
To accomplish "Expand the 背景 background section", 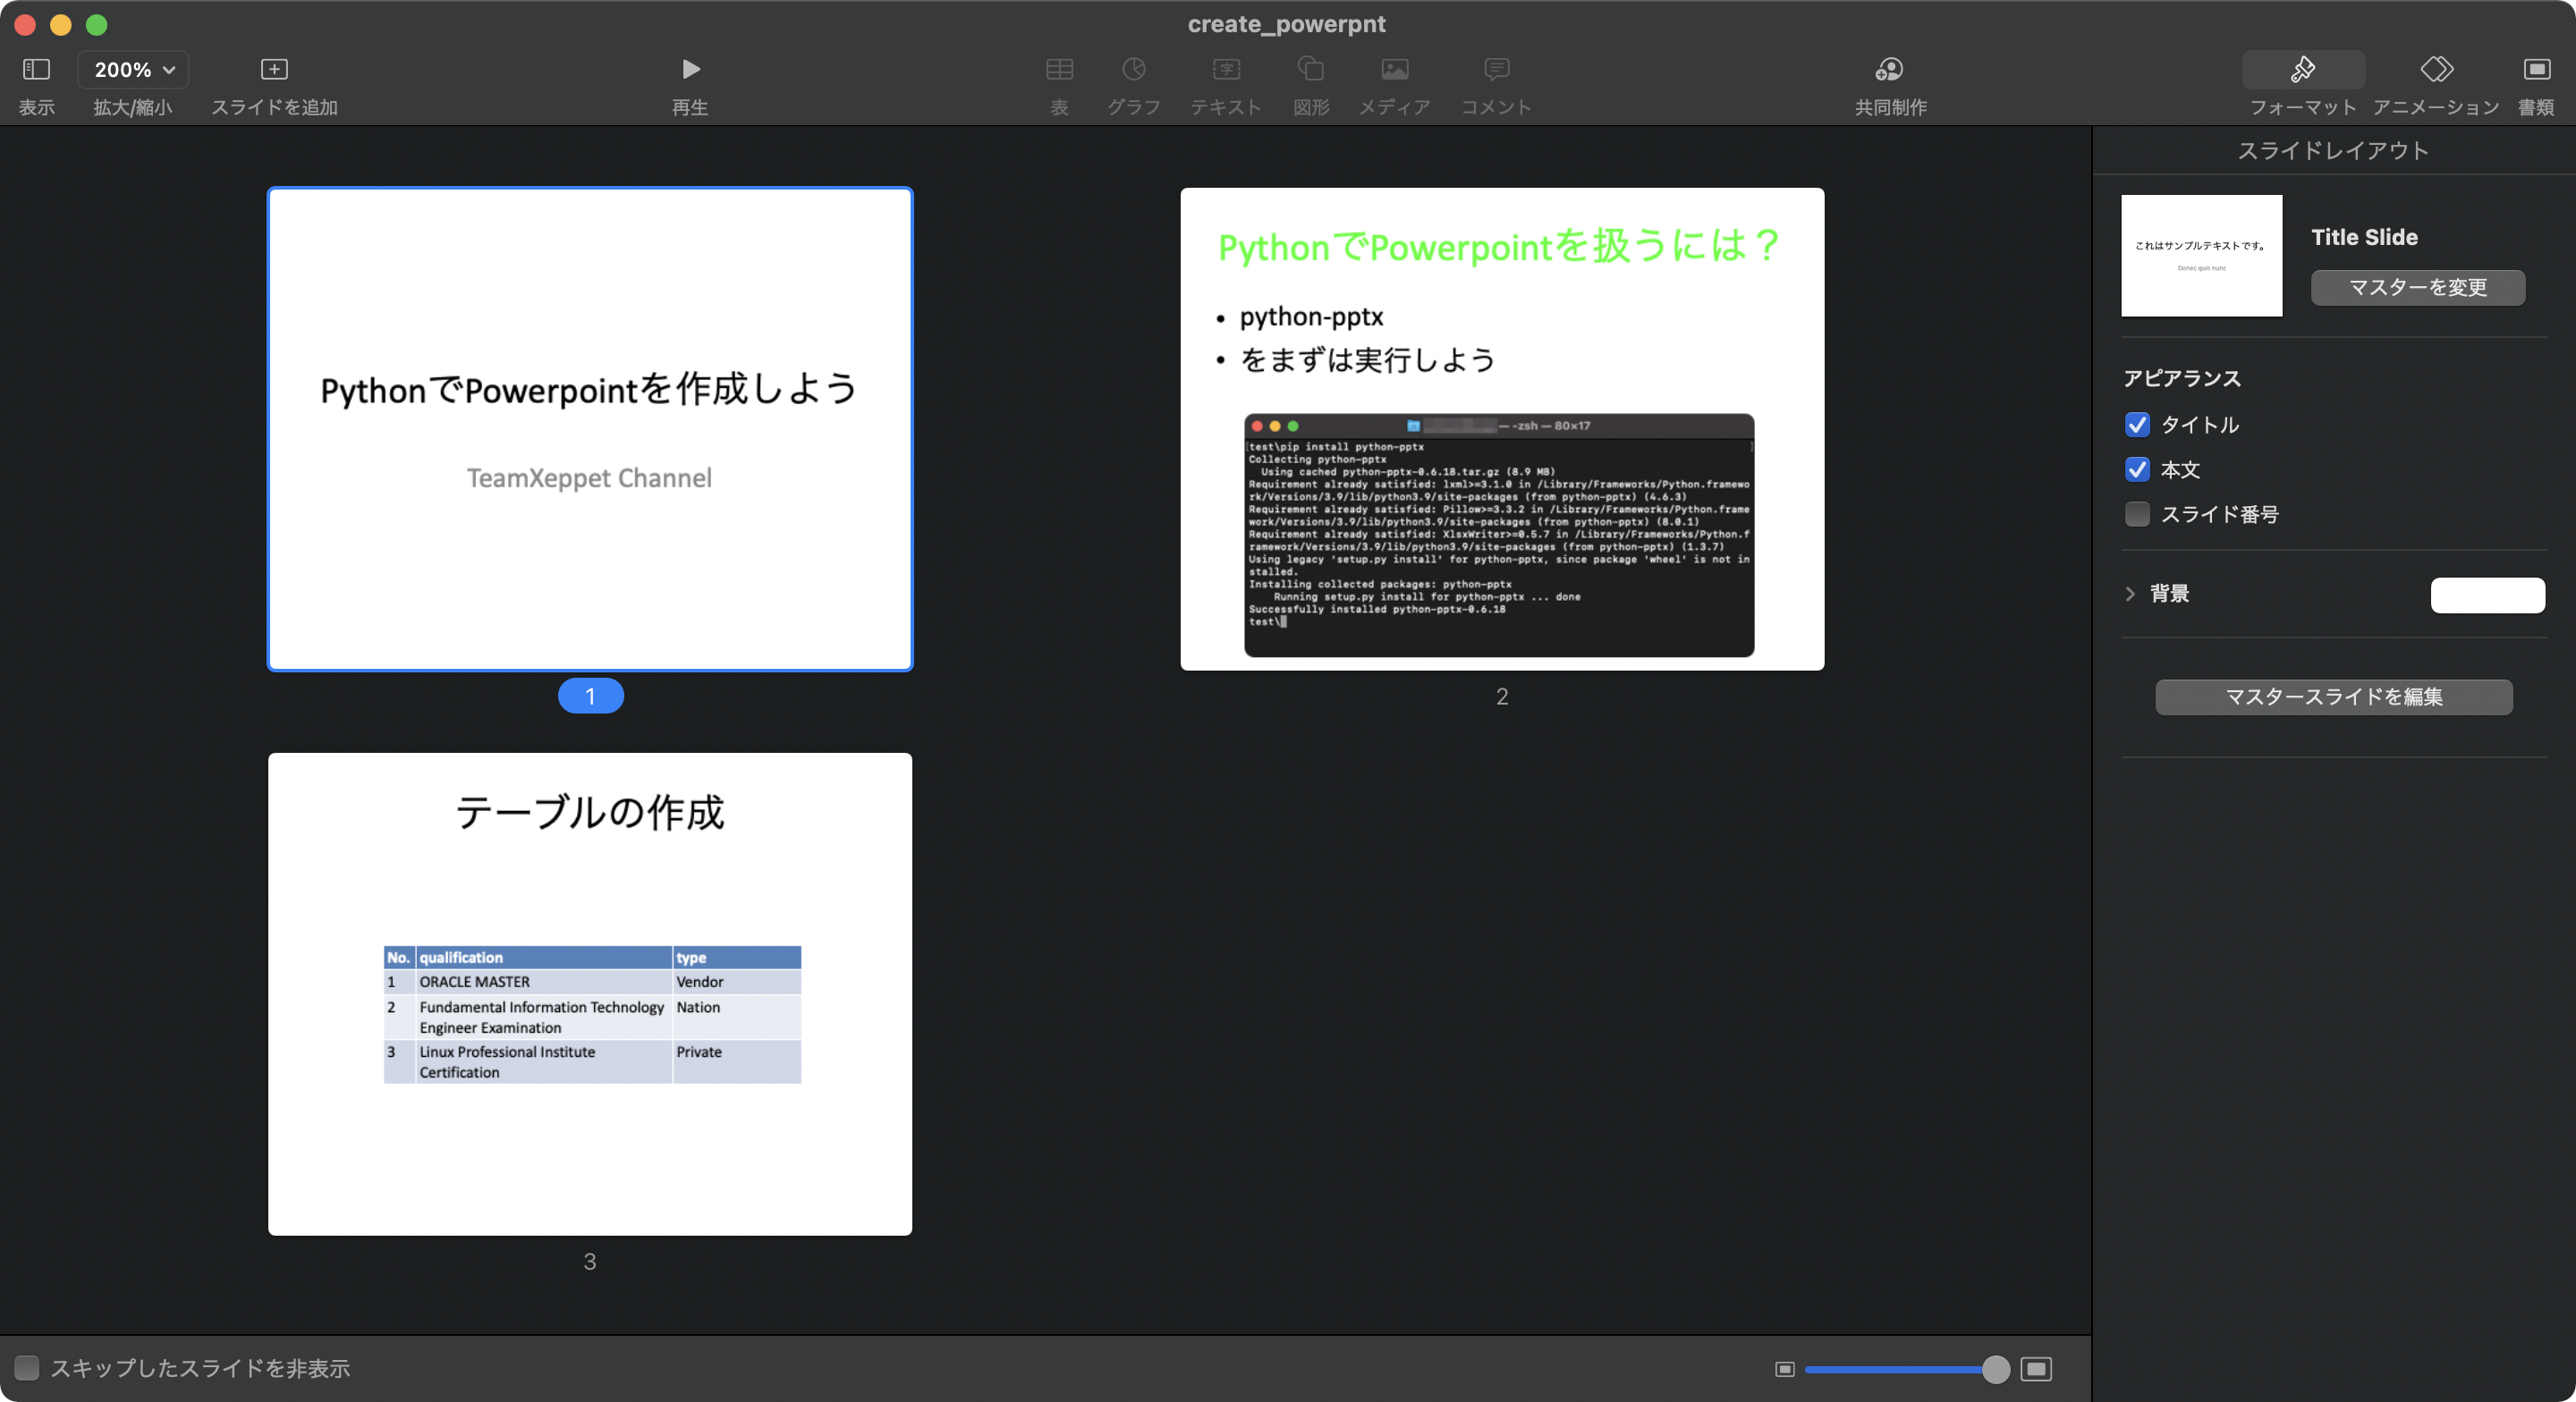I will click(2130, 594).
